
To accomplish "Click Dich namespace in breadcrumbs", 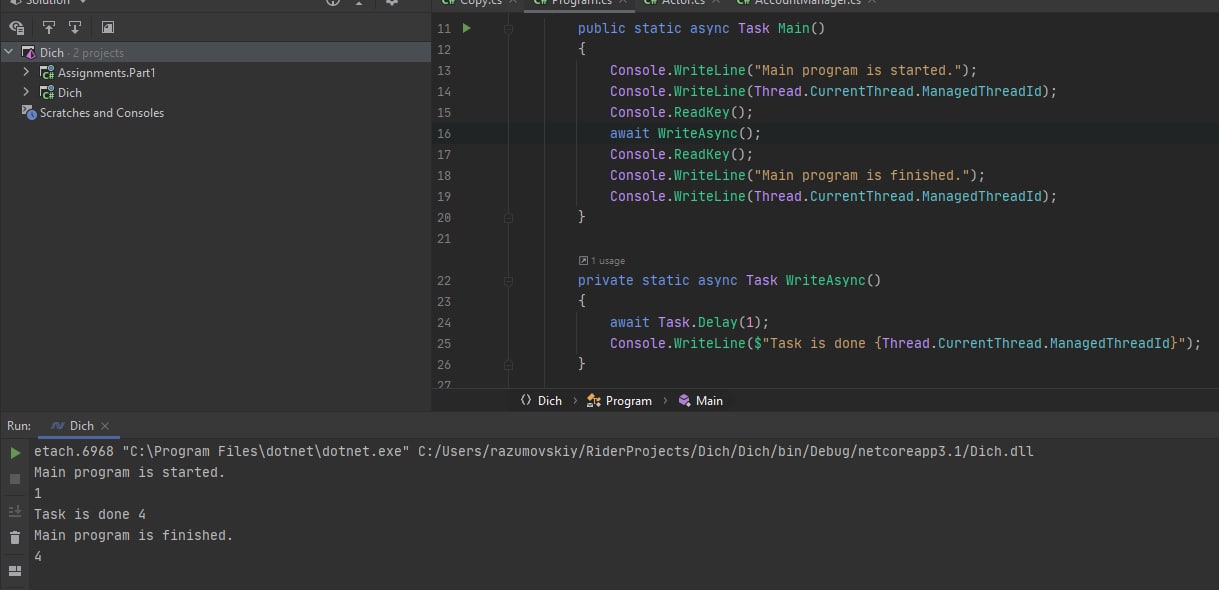I will [550, 401].
